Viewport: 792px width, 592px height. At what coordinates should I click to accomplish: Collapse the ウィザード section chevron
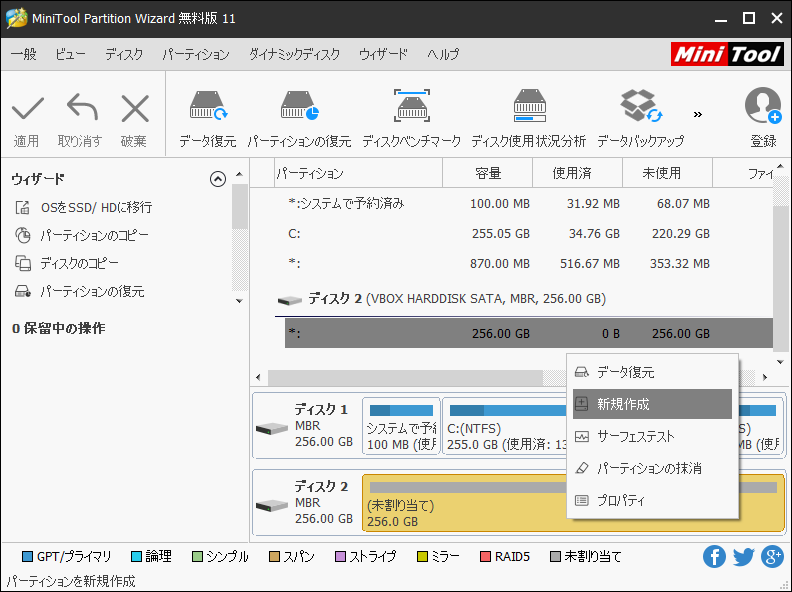(218, 179)
